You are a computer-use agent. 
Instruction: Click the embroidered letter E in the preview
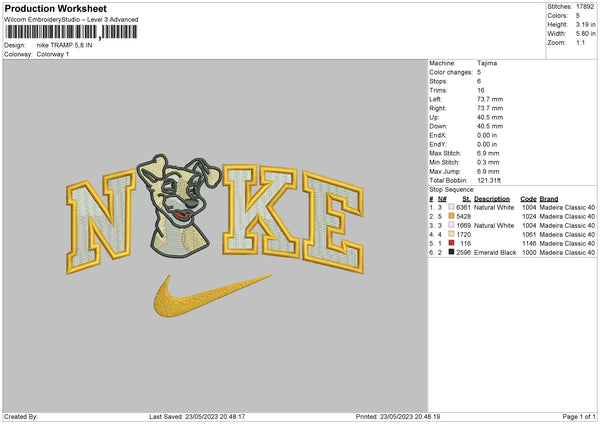click(x=333, y=222)
